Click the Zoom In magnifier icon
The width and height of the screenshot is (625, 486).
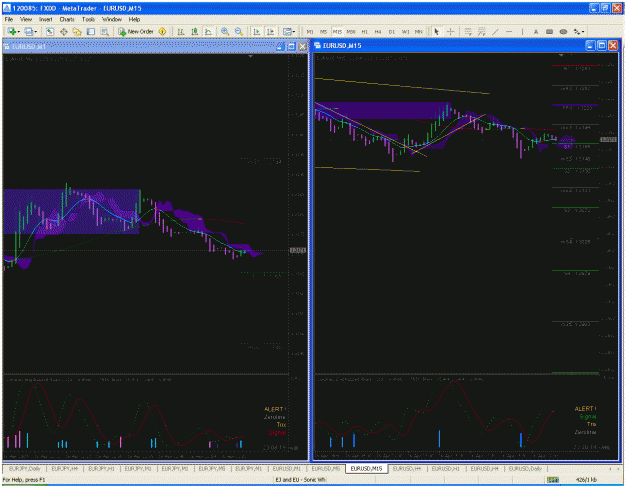pos(225,31)
